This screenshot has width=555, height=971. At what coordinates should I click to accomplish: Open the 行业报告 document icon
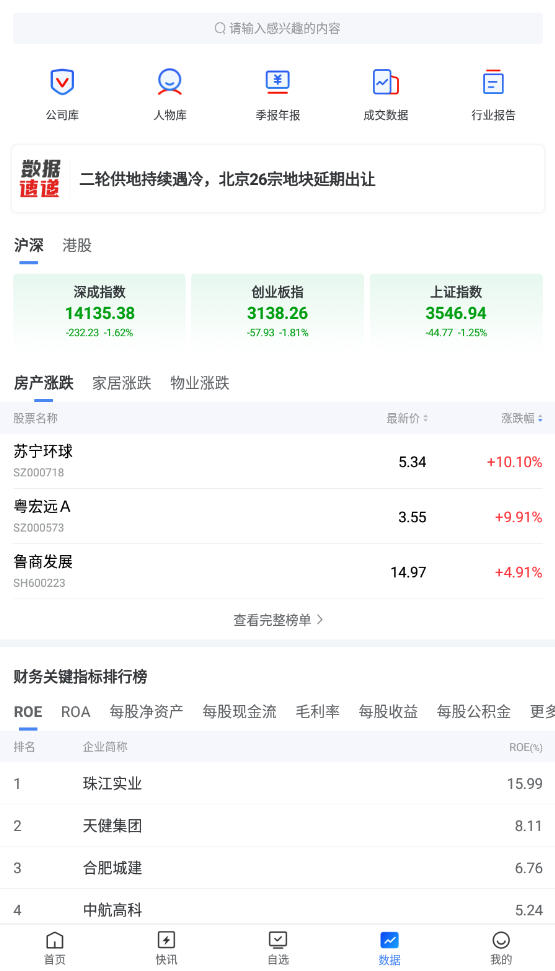(493, 82)
